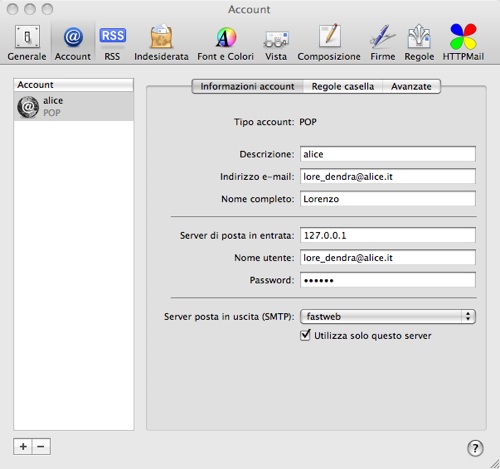Switch to the Regole casella tab

(x=343, y=86)
